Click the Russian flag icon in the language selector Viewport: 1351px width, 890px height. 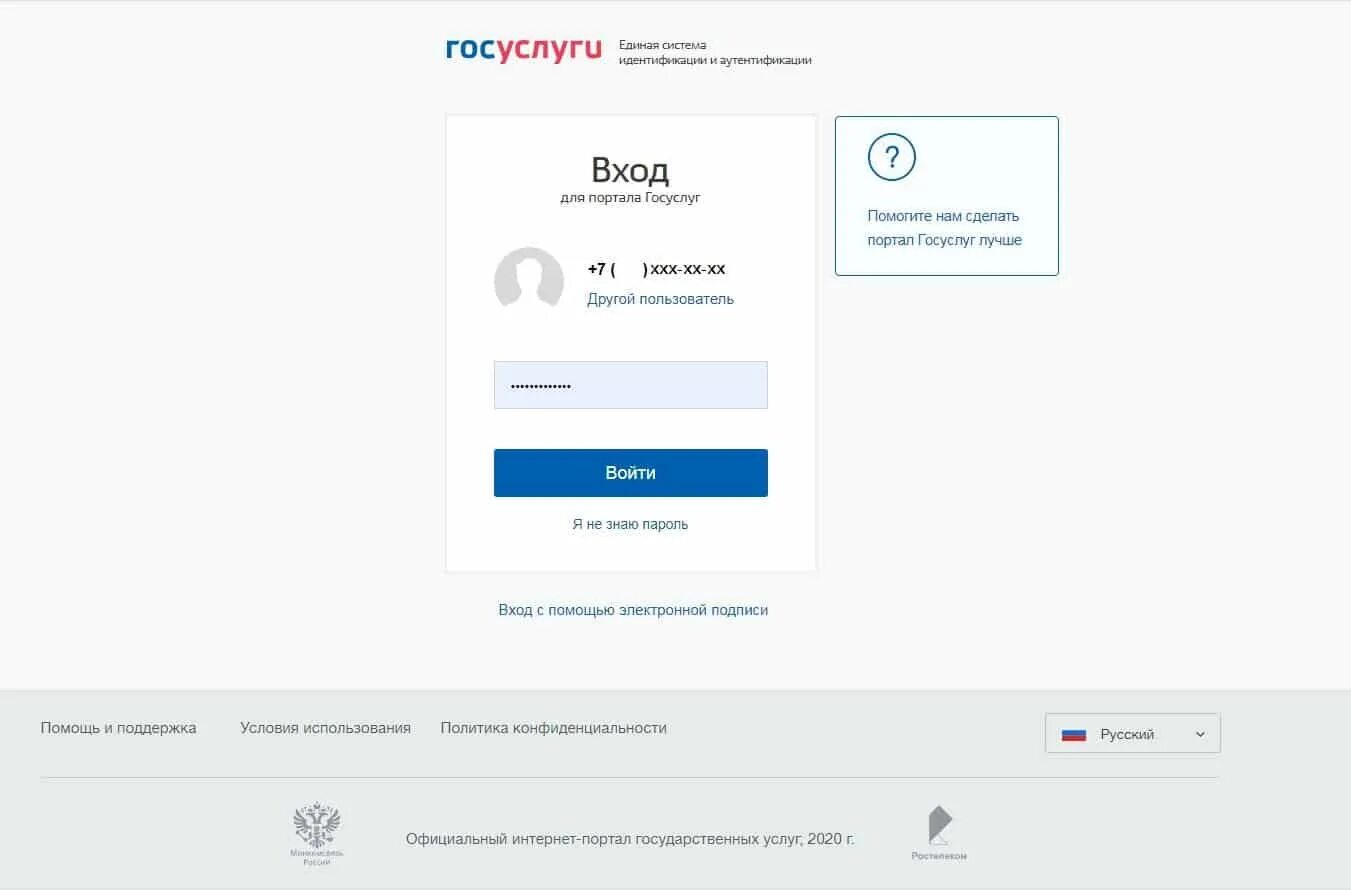1074,734
